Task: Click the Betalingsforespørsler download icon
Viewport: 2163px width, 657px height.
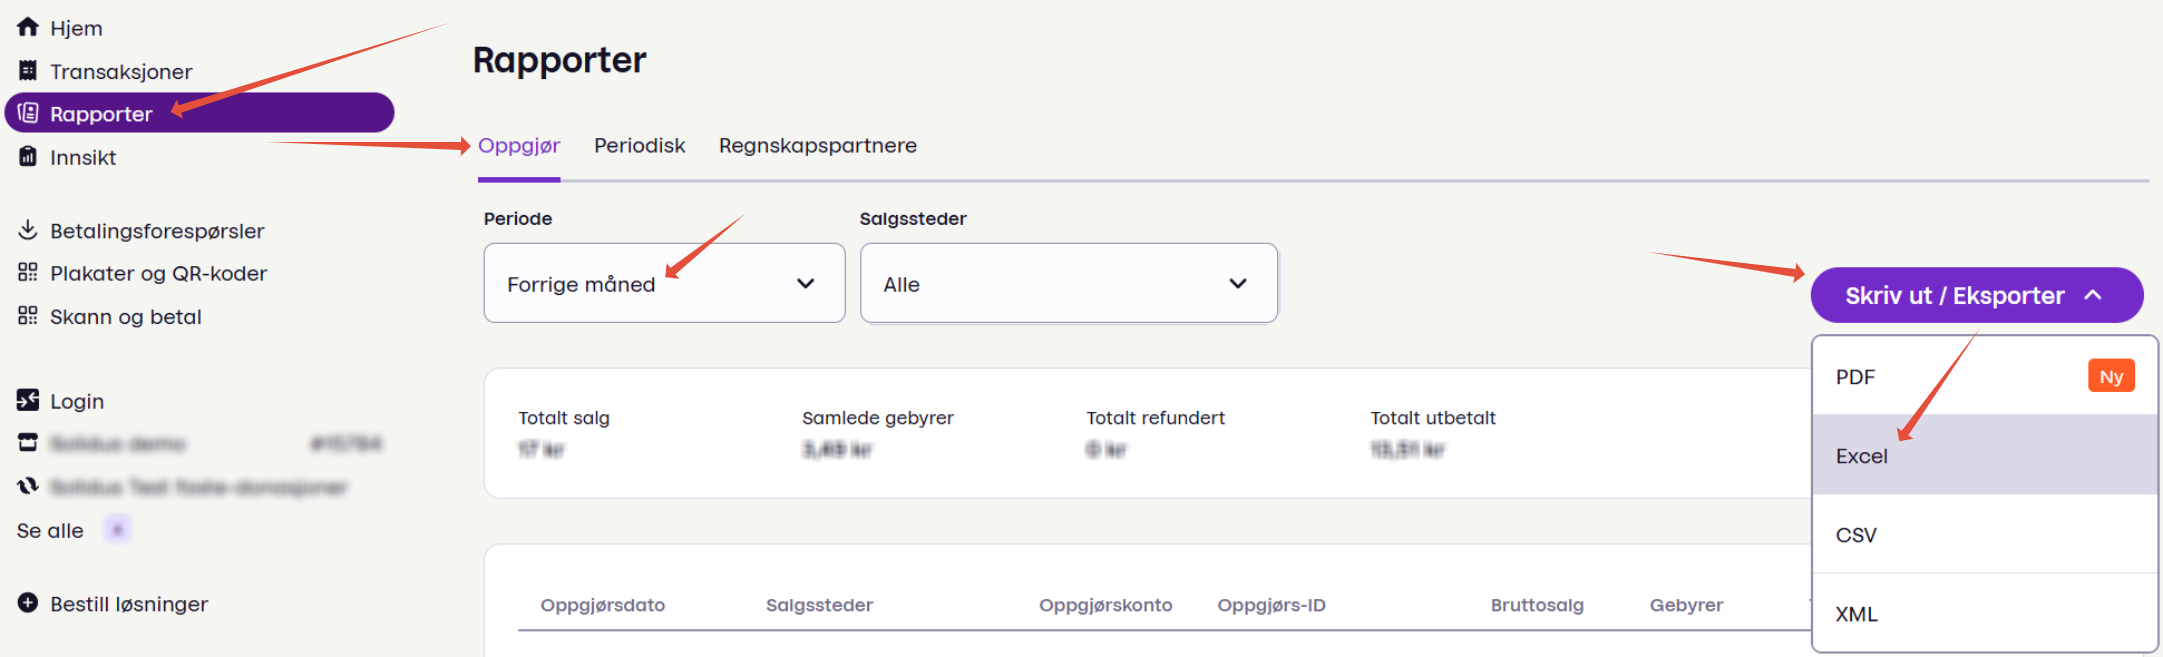Action: click(28, 230)
